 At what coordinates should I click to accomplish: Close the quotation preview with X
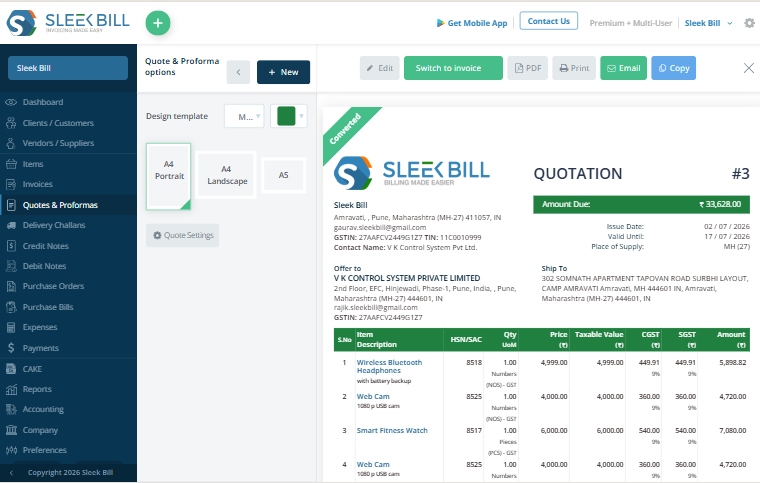749,68
